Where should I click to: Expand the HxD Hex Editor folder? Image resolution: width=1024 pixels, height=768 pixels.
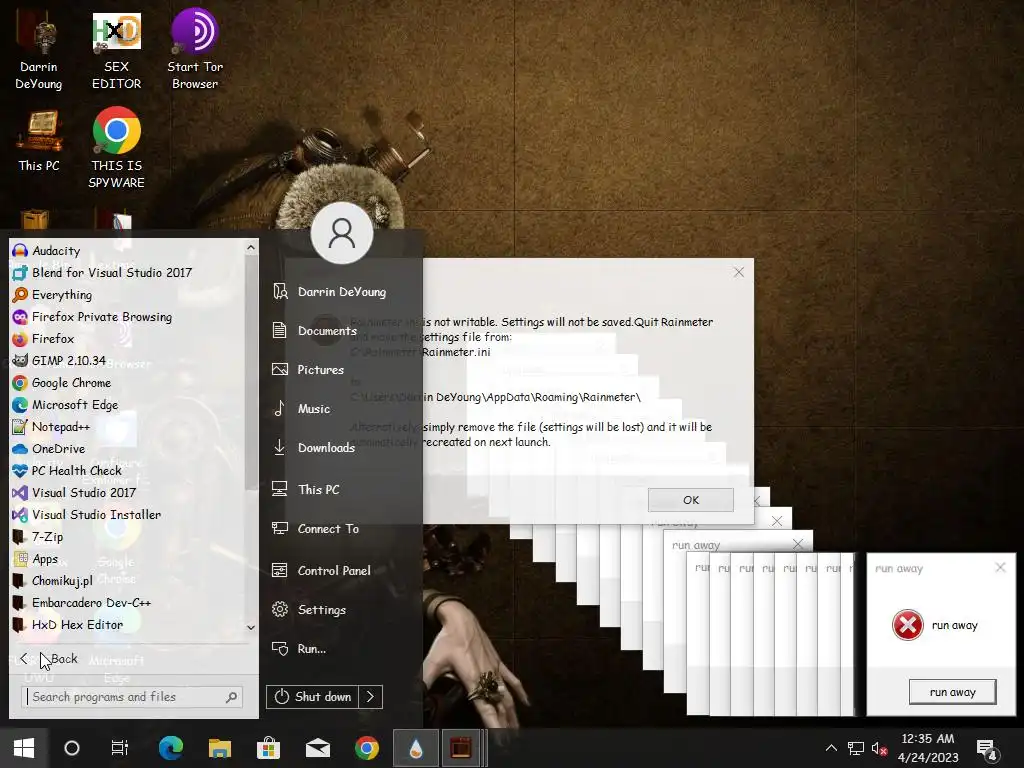[128, 625]
